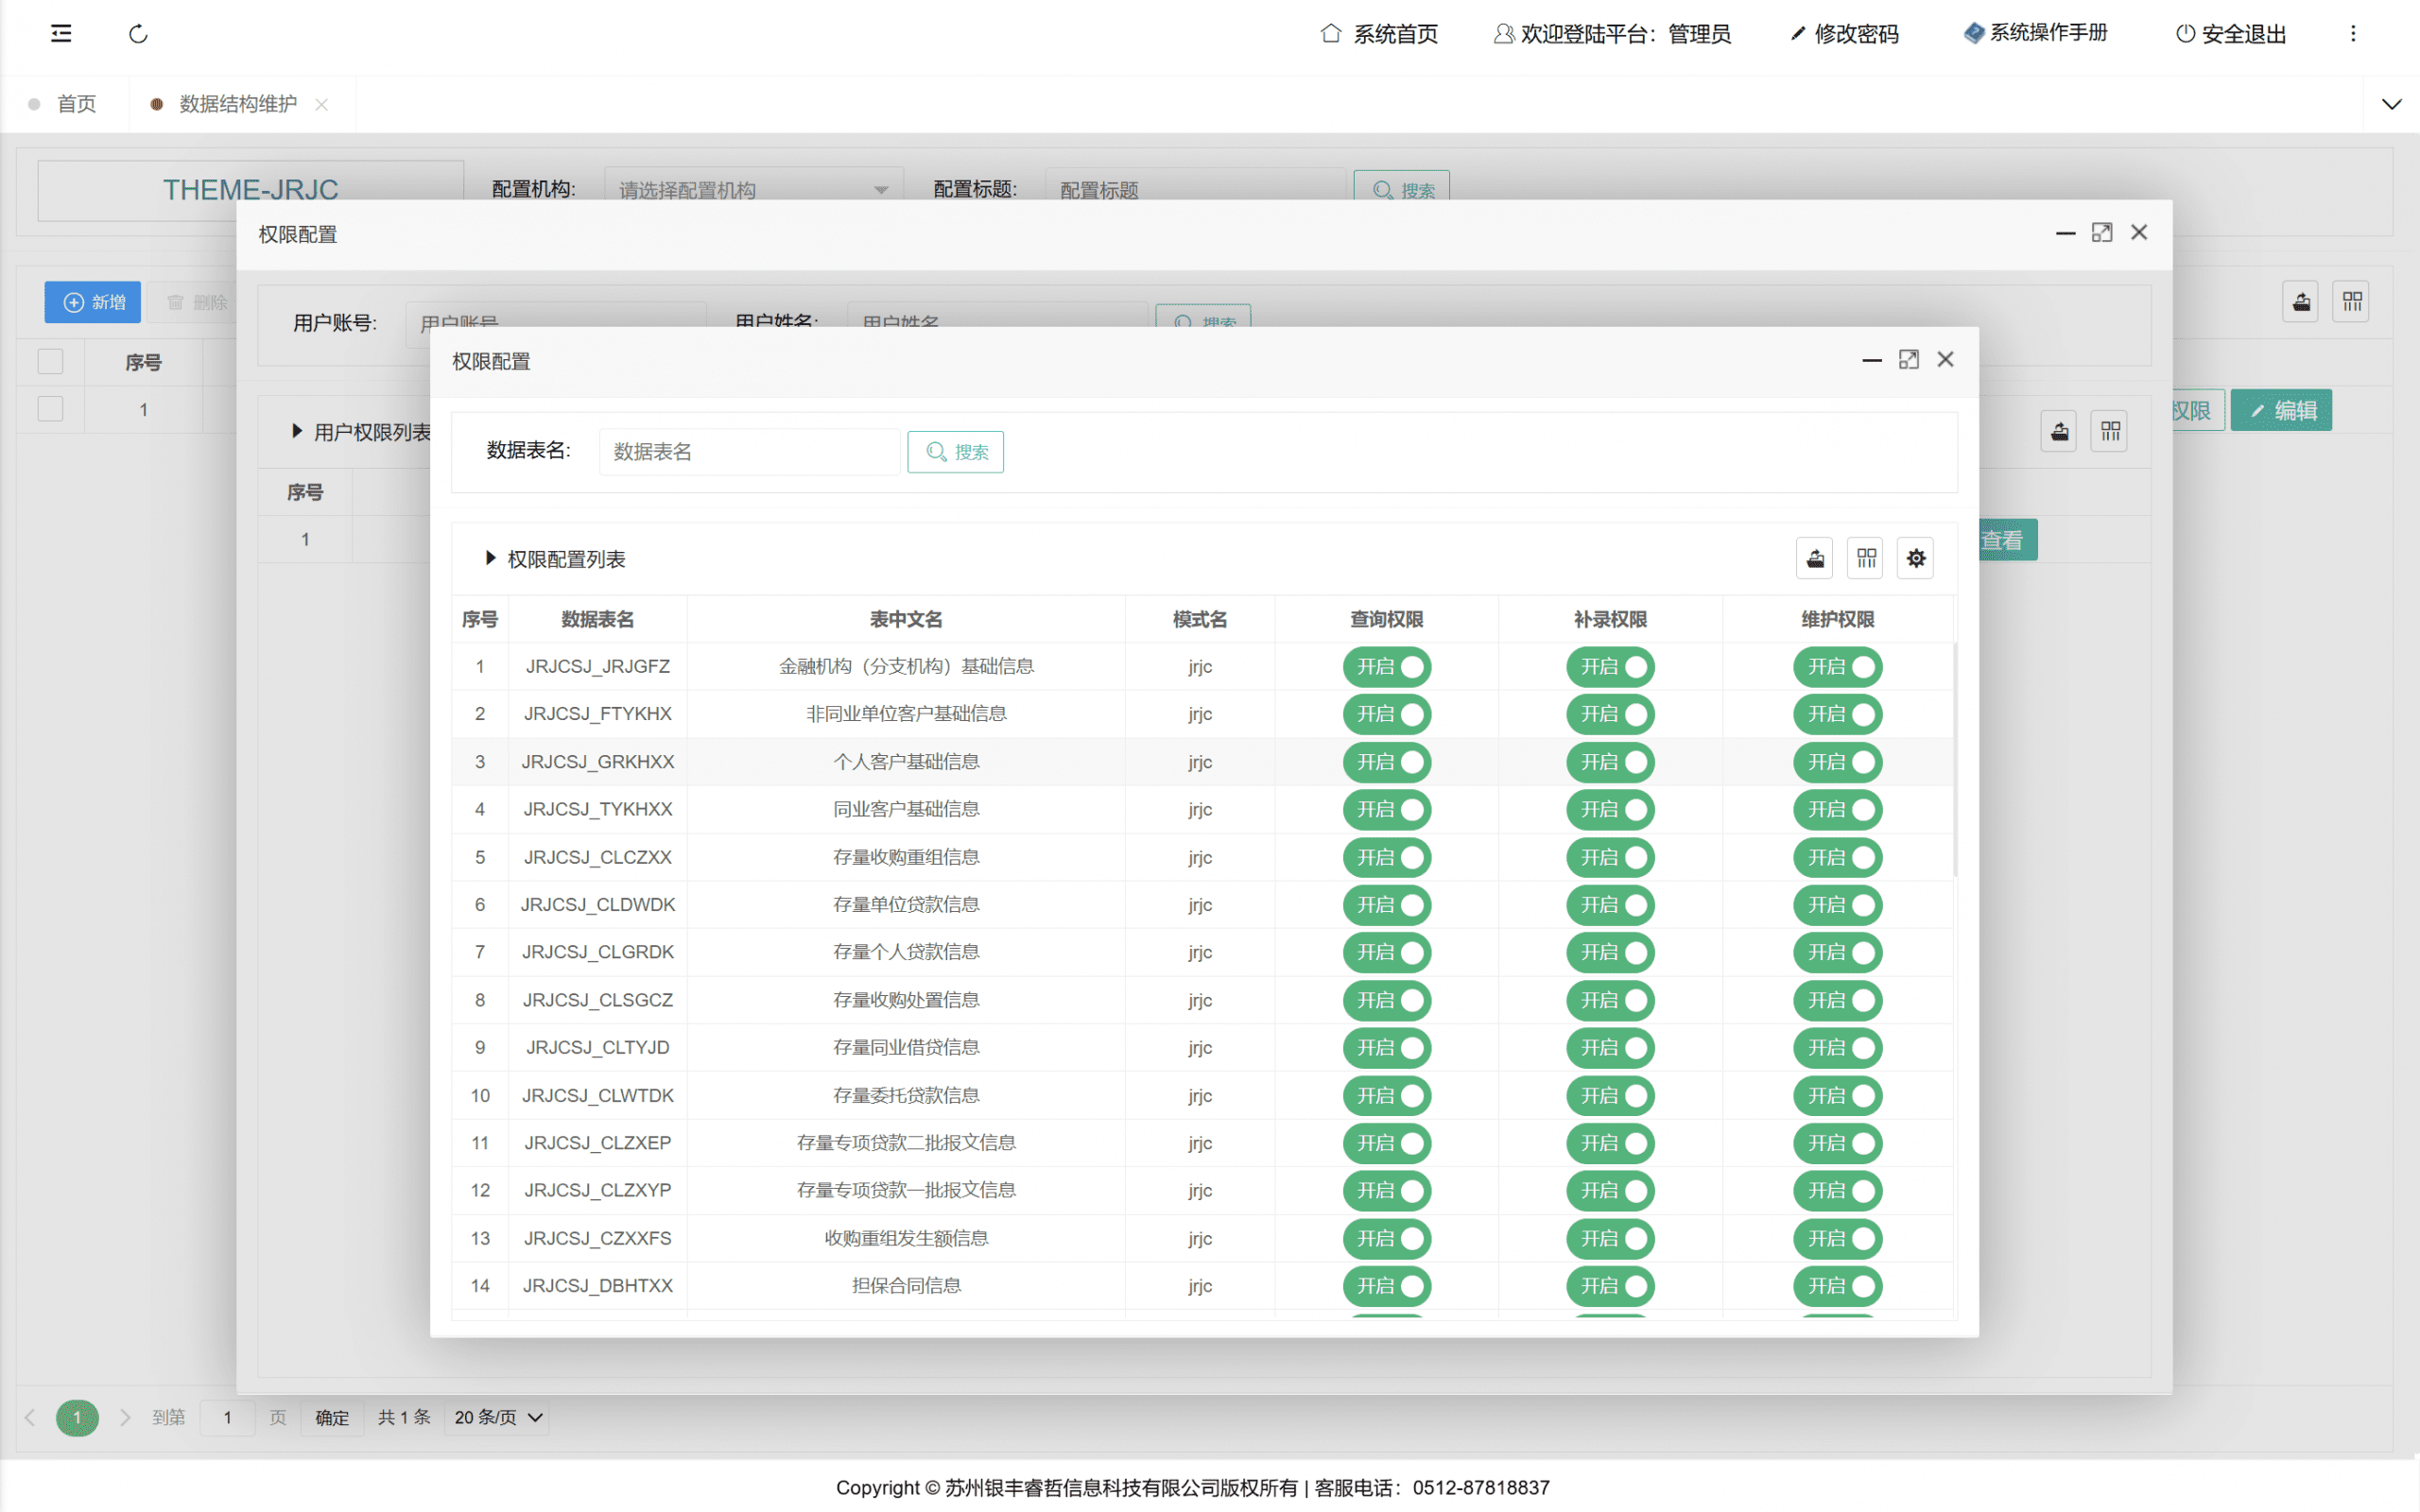This screenshot has width=2420, height=1512.
Task: Click the gear settings icon in 权限配置列表
Action: coord(1915,559)
